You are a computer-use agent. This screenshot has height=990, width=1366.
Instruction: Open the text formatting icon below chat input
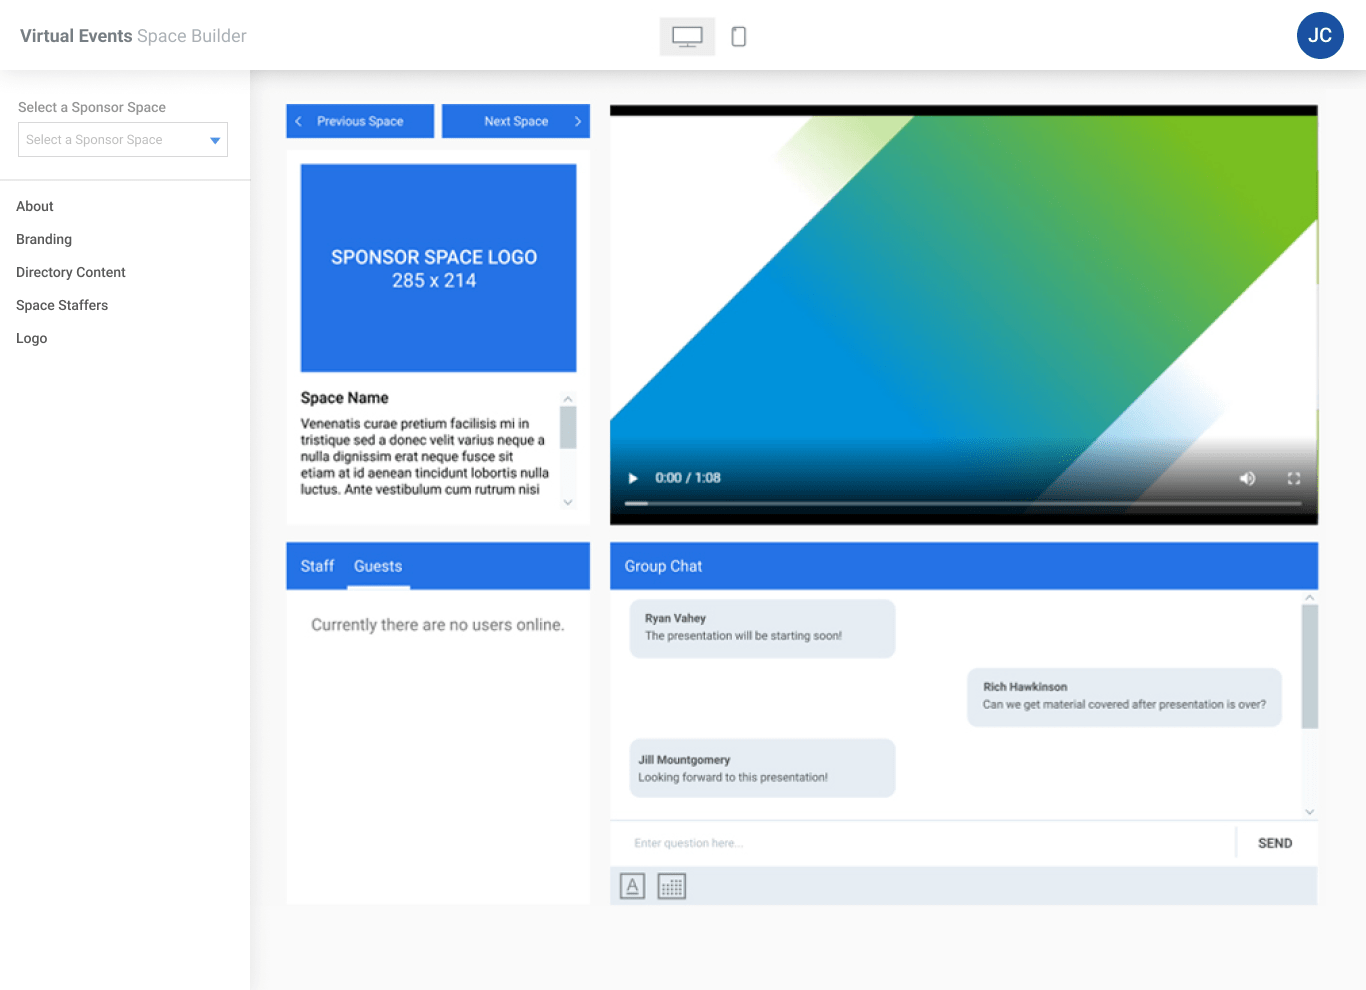pos(631,885)
